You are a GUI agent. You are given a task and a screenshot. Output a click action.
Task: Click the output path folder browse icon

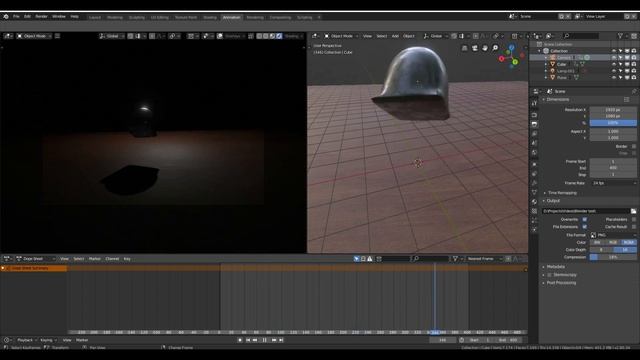[x=633, y=211]
